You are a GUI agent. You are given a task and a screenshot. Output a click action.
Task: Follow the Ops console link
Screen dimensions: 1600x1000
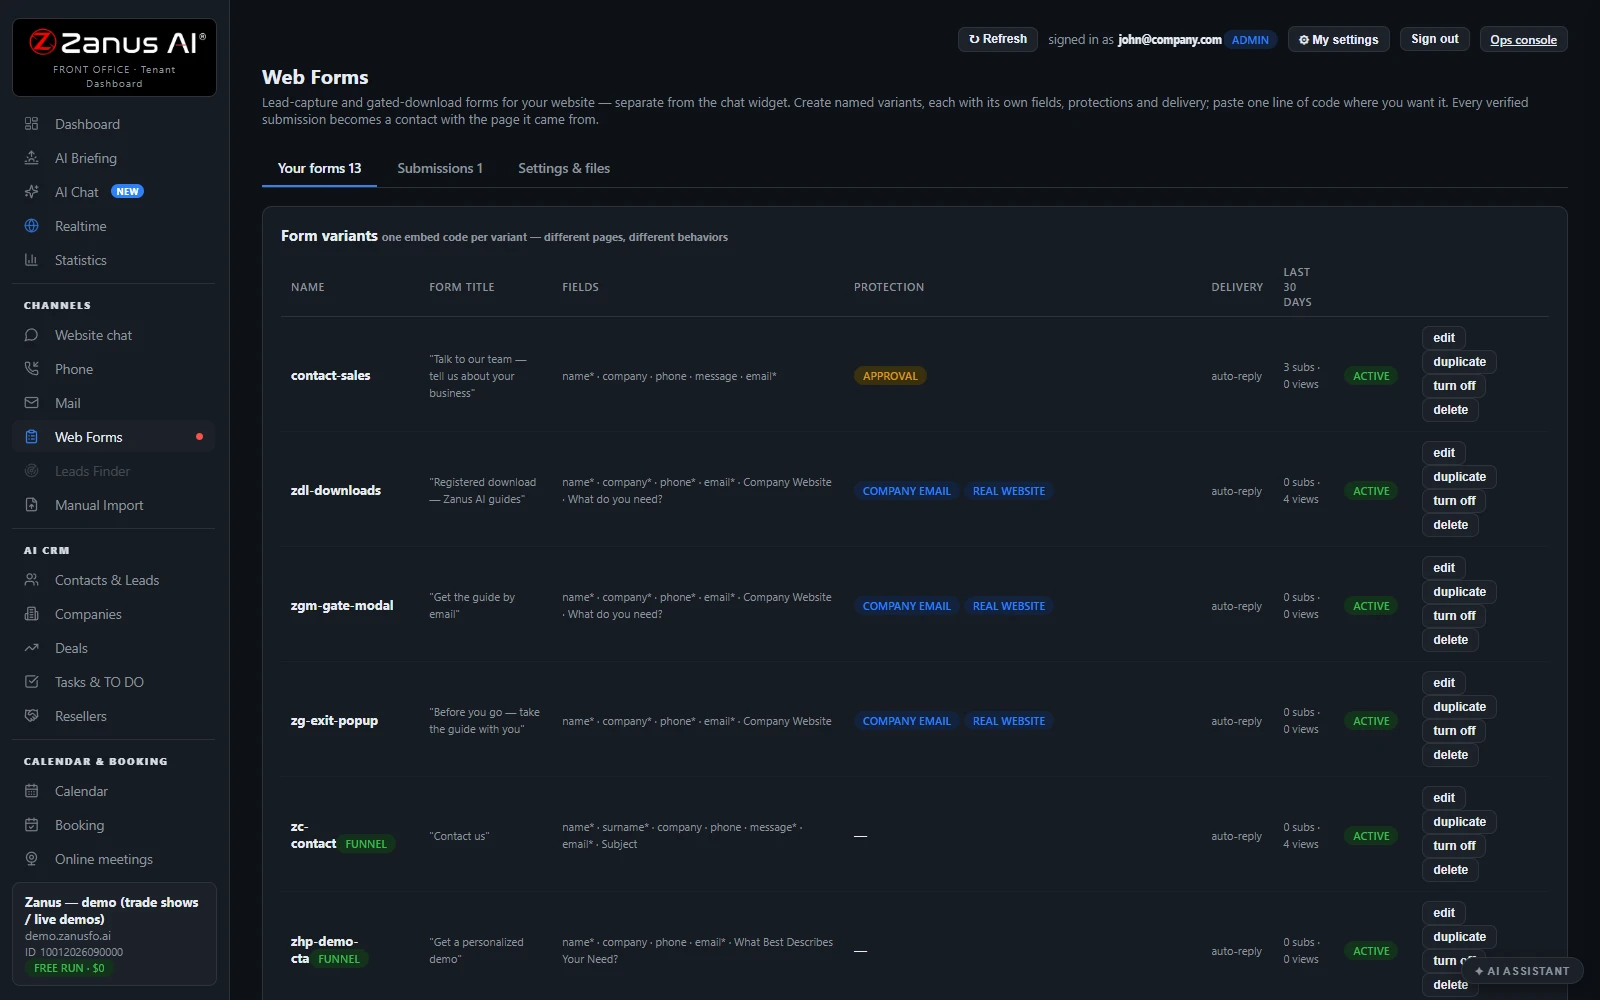[1523, 40]
